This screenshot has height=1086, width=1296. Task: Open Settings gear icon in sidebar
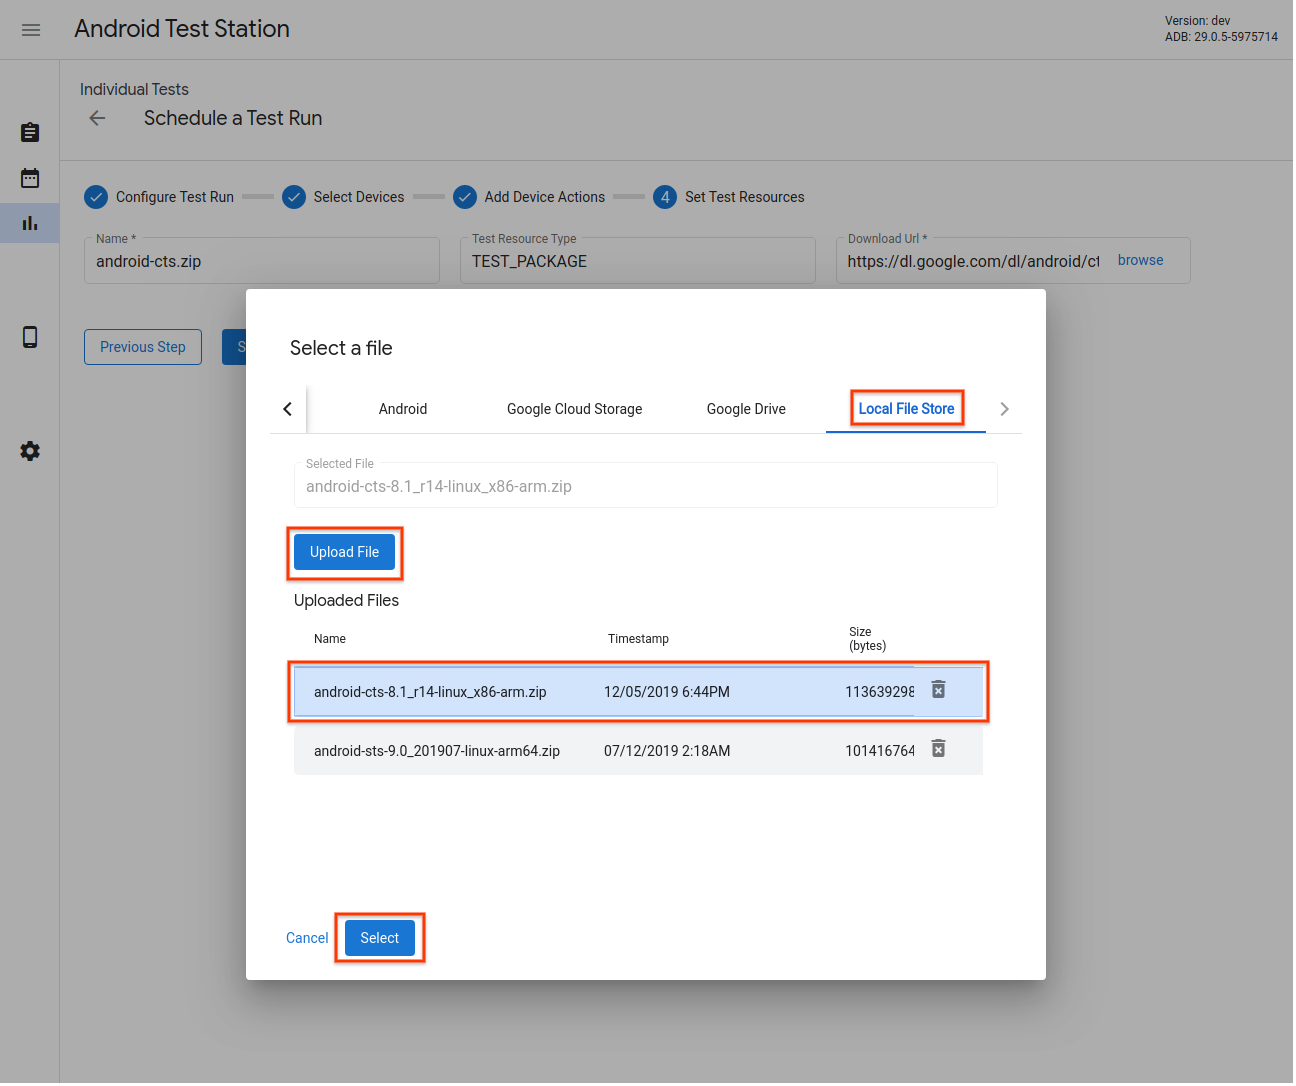[x=29, y=451]
